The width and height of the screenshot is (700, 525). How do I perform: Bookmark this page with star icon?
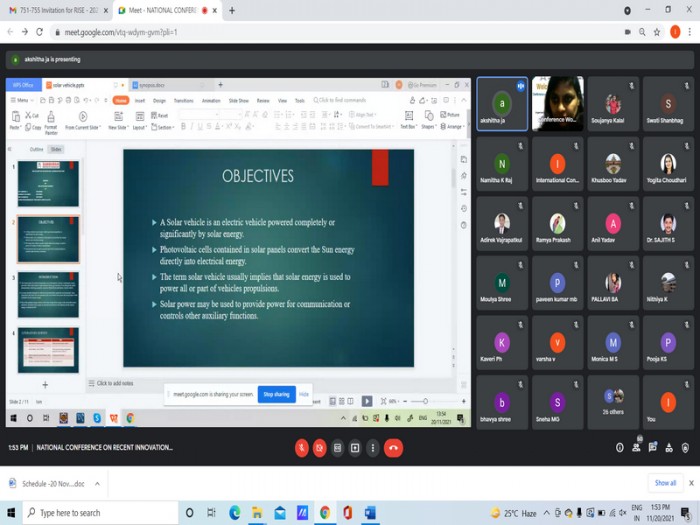[655, 32]
